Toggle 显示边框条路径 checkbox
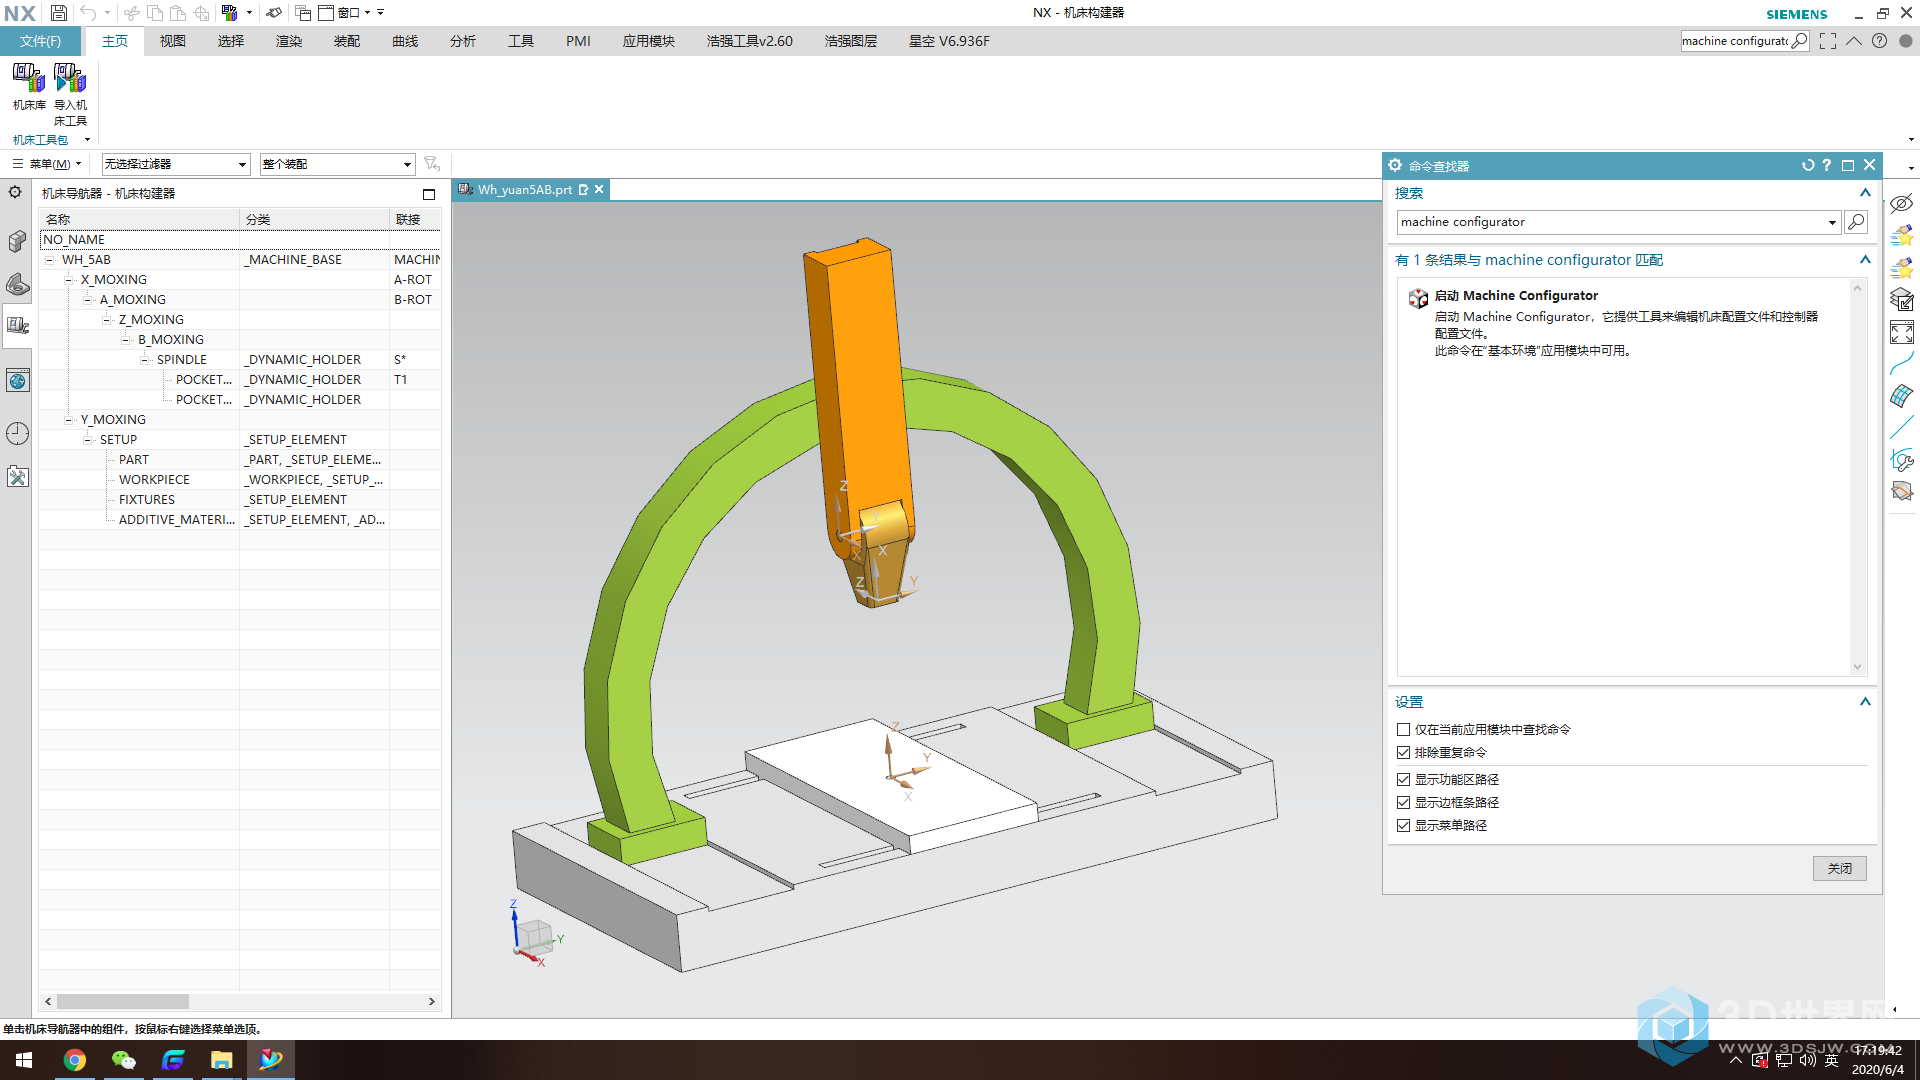The height and width of the screenshot is (1080, 1920). point(1404,803)
